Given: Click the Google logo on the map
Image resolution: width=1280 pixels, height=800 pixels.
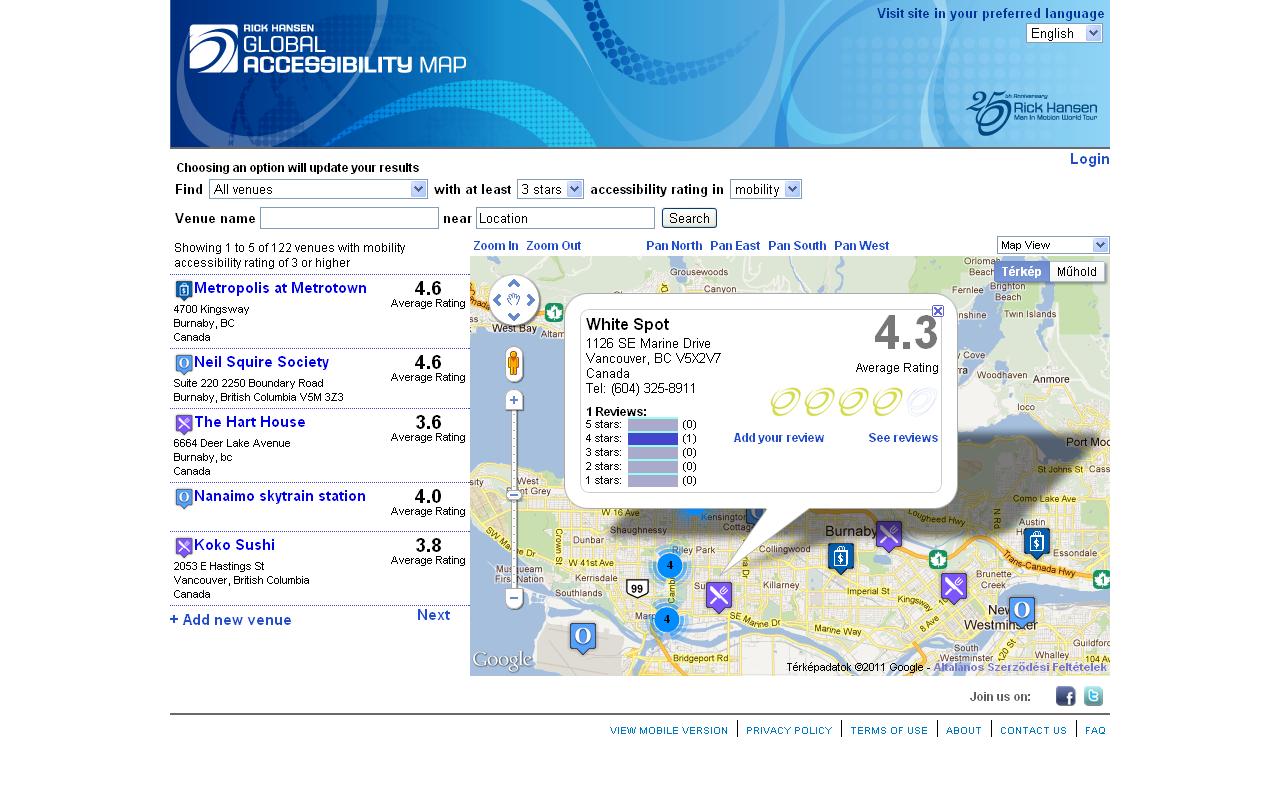Looking at the screenshot, I should [503, 661].
